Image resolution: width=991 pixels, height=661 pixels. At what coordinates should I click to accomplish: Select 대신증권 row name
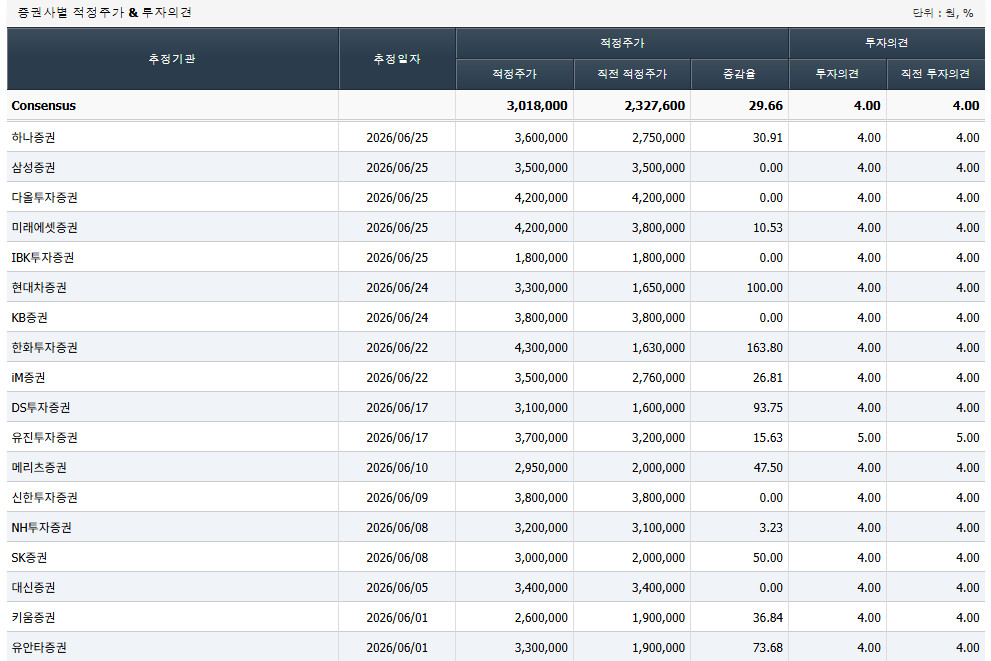point(33,588)
